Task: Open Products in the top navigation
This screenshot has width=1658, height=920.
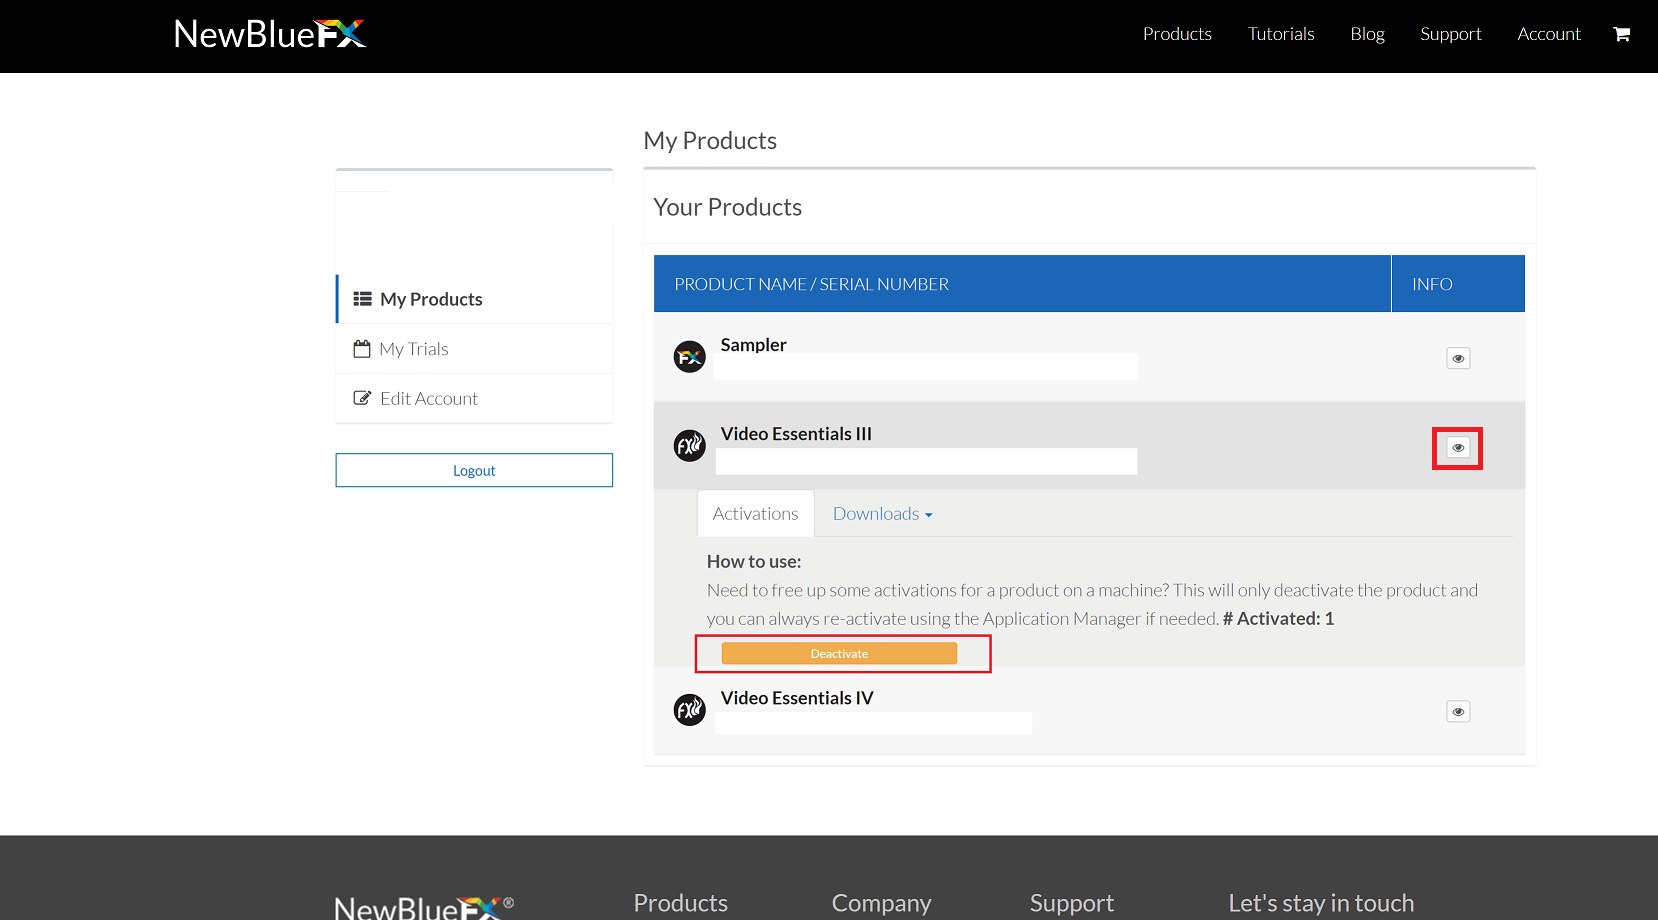Action: point(1177,34)
